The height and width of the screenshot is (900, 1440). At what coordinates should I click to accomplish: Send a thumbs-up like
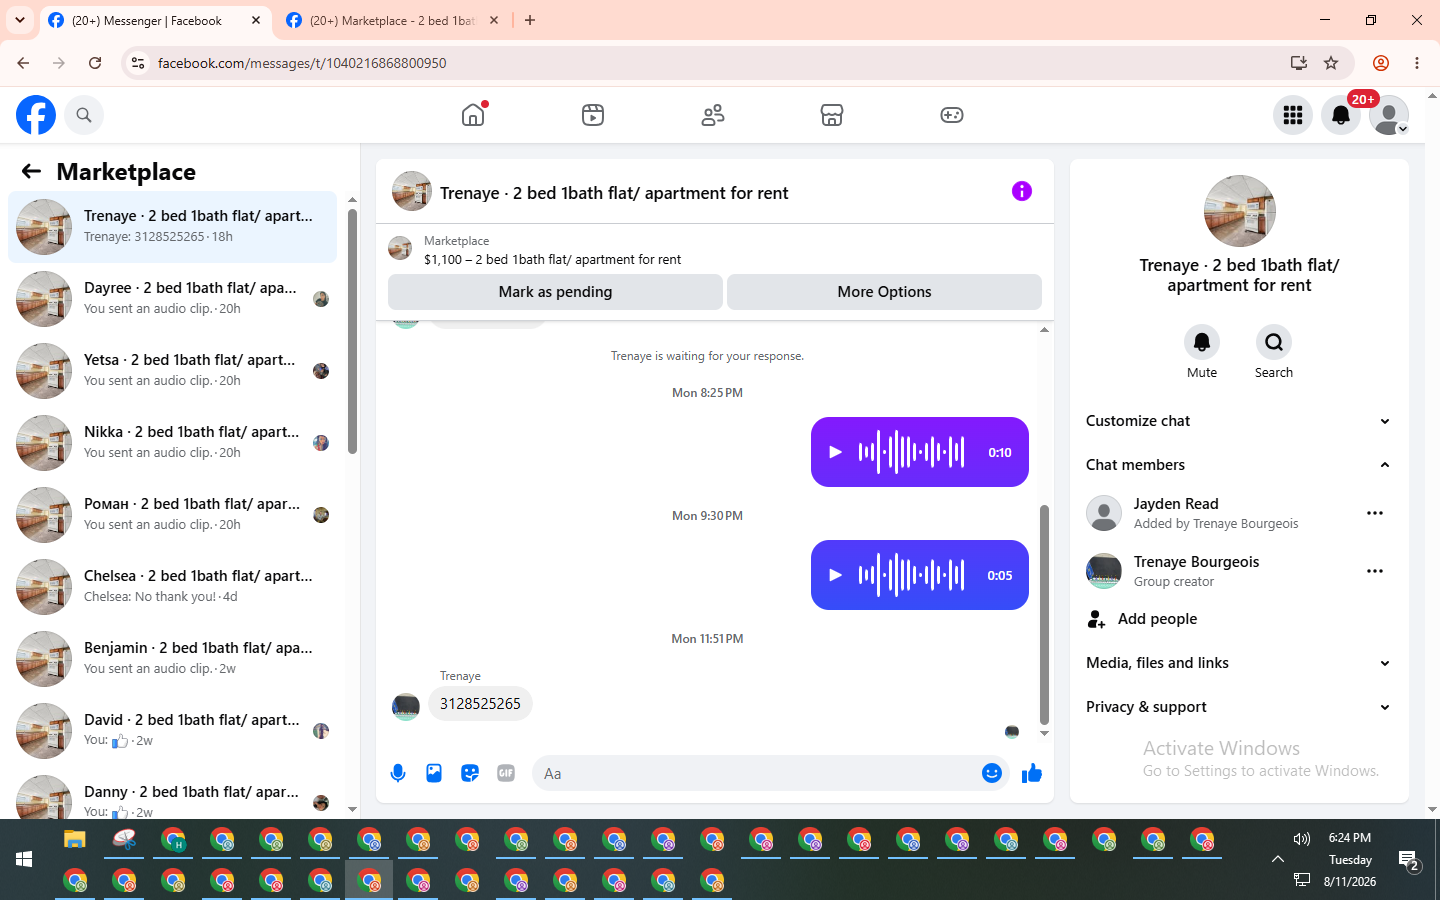coord(1032,773)
